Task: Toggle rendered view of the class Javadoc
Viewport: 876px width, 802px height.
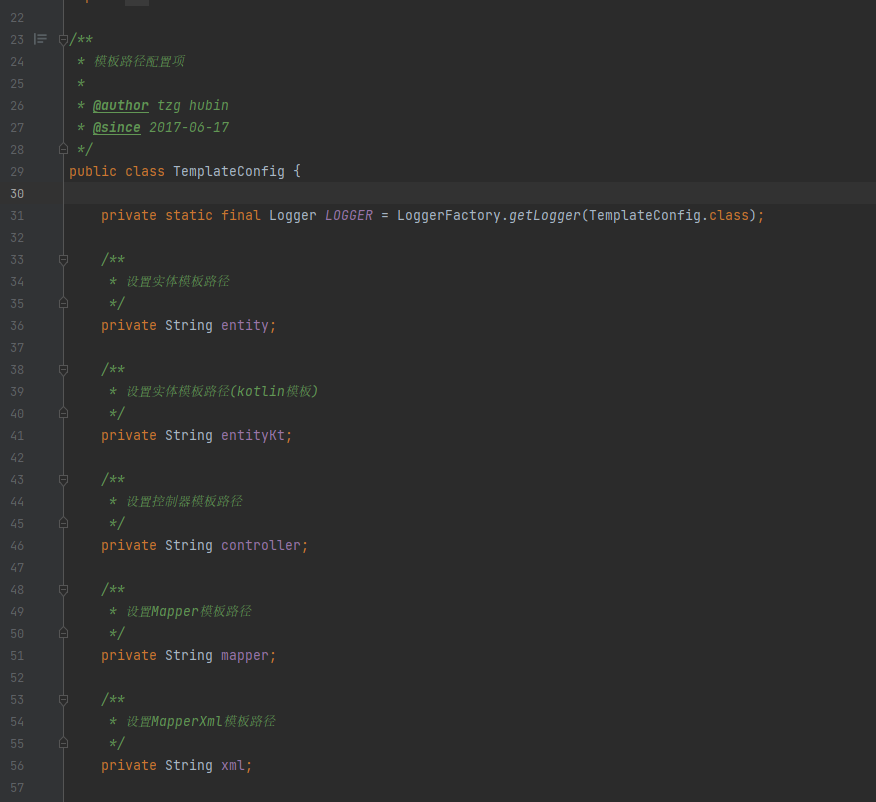Action: tap(39, 39)
